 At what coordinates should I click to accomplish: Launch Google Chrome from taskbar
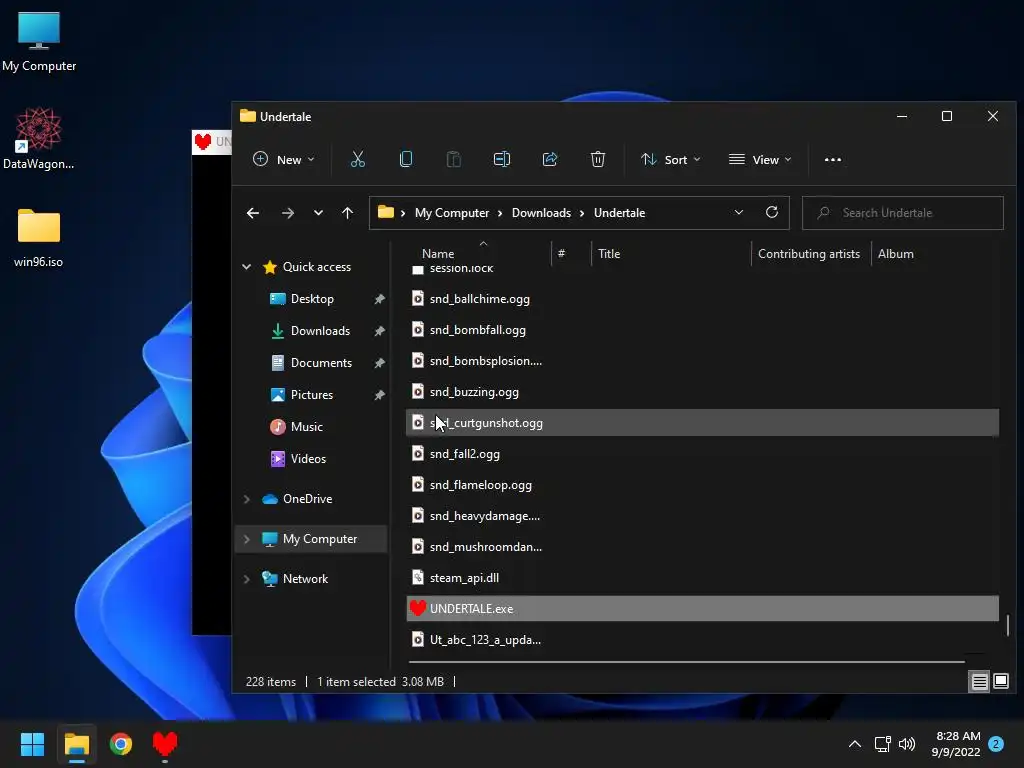(x=121, y=744)
